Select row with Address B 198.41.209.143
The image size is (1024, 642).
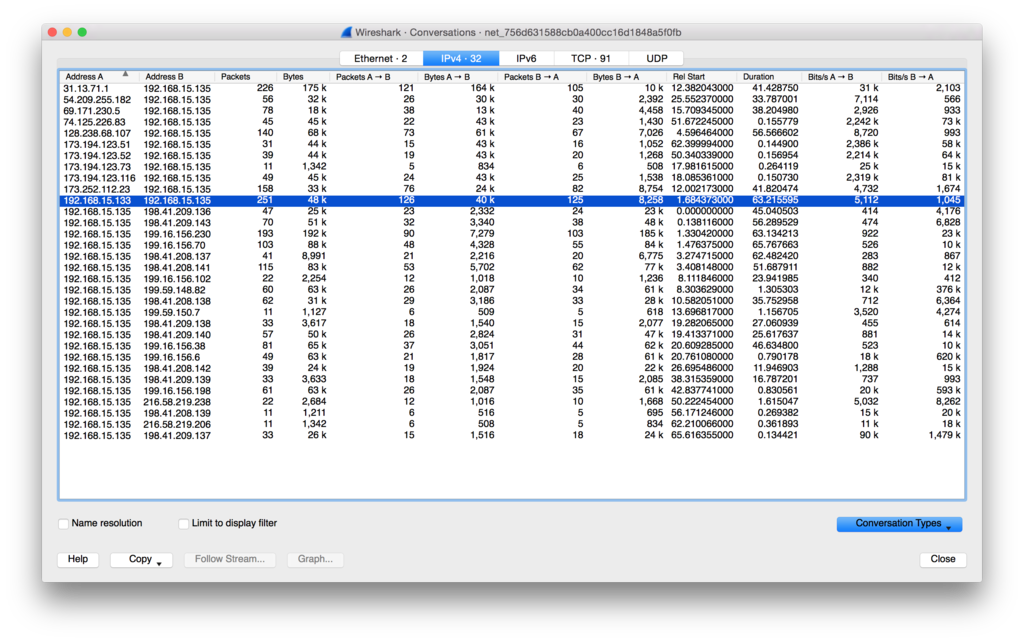click(x=512, y=222)
